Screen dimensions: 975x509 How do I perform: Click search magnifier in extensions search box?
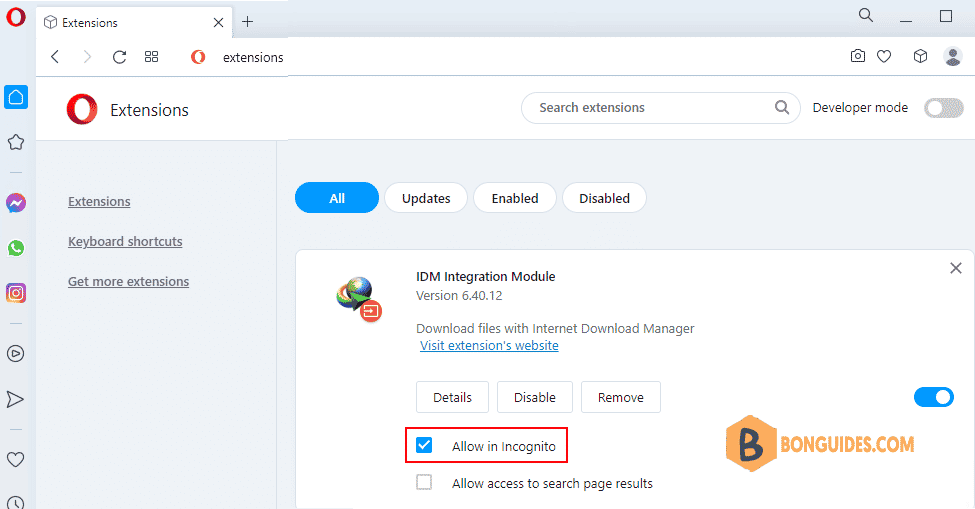782,108
